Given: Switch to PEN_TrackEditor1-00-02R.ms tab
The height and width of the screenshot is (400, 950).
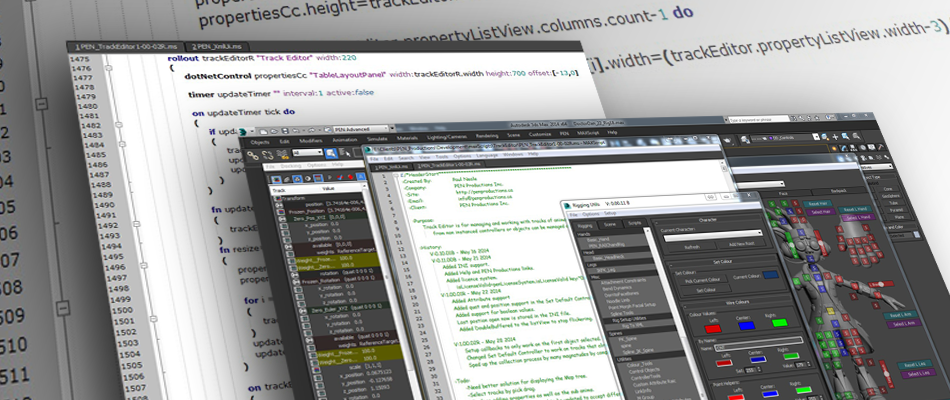Looking at the screenshot, I should [x=125, y=46].
